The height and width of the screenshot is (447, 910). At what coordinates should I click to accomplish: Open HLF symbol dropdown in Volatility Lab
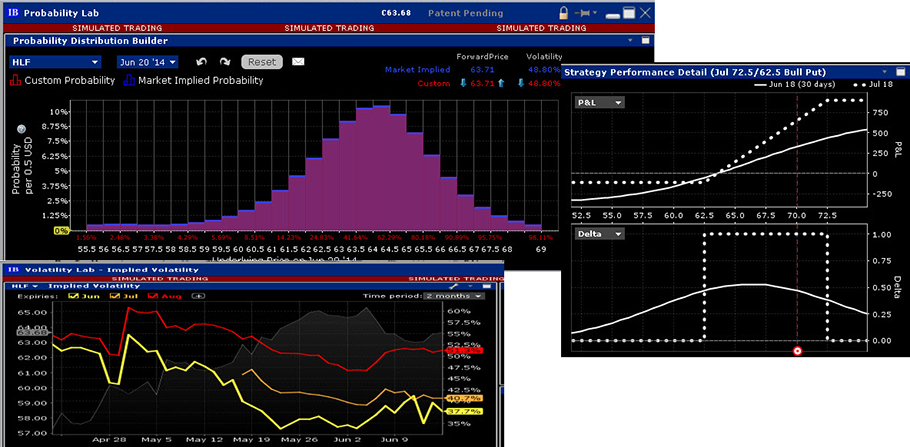(x=25, y=286)
